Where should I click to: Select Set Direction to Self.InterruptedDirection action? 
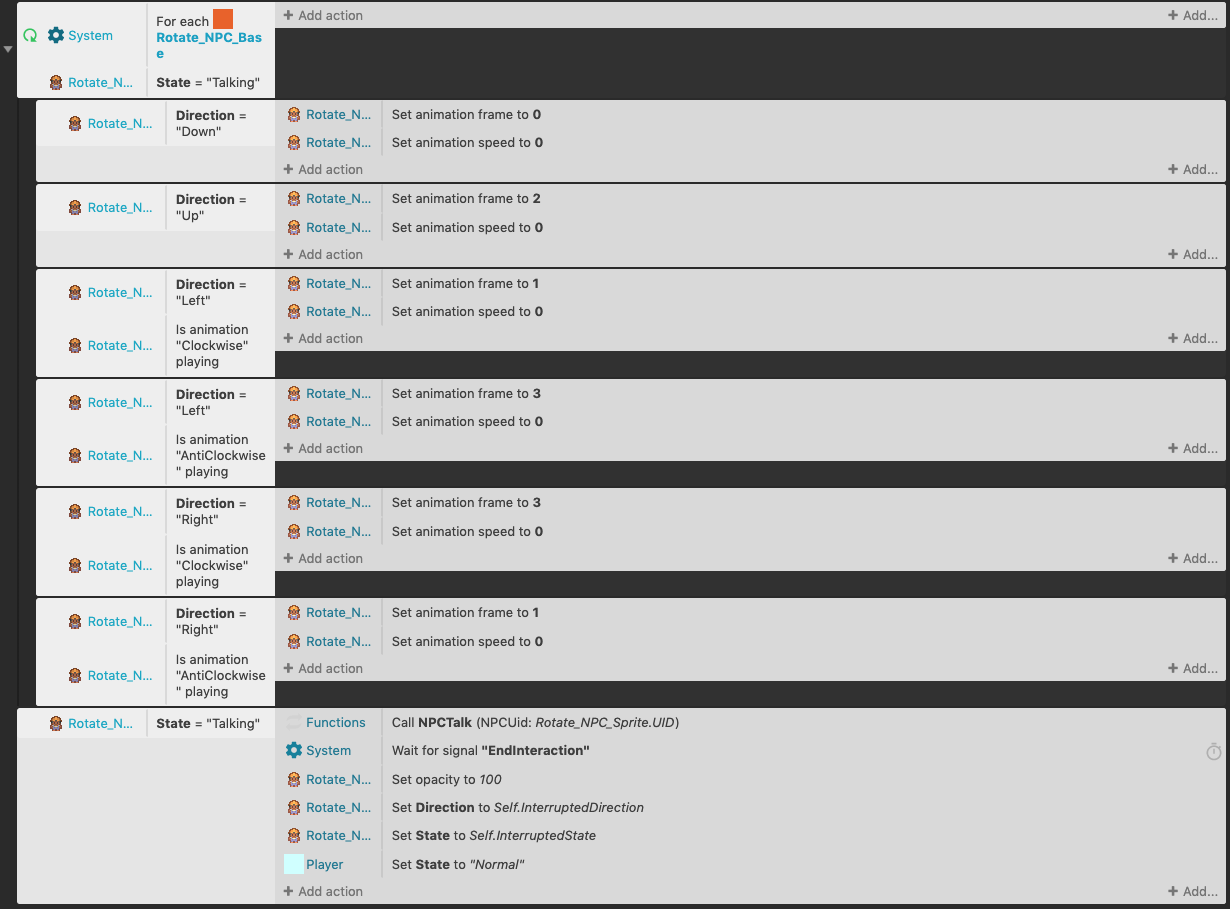pos(517,807)
